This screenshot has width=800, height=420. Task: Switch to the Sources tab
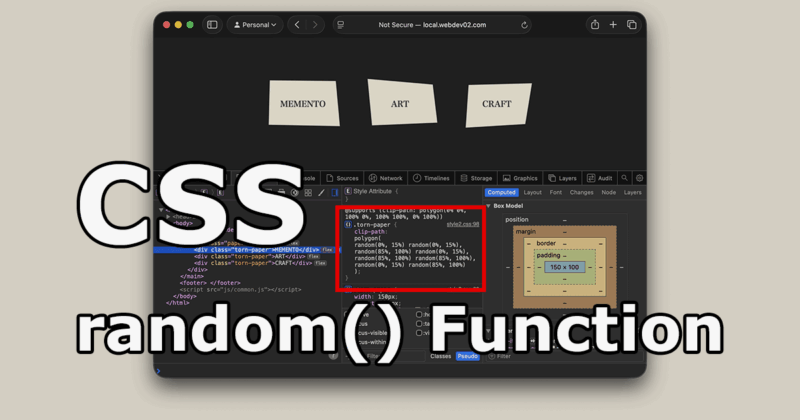(x=342, y=178)
